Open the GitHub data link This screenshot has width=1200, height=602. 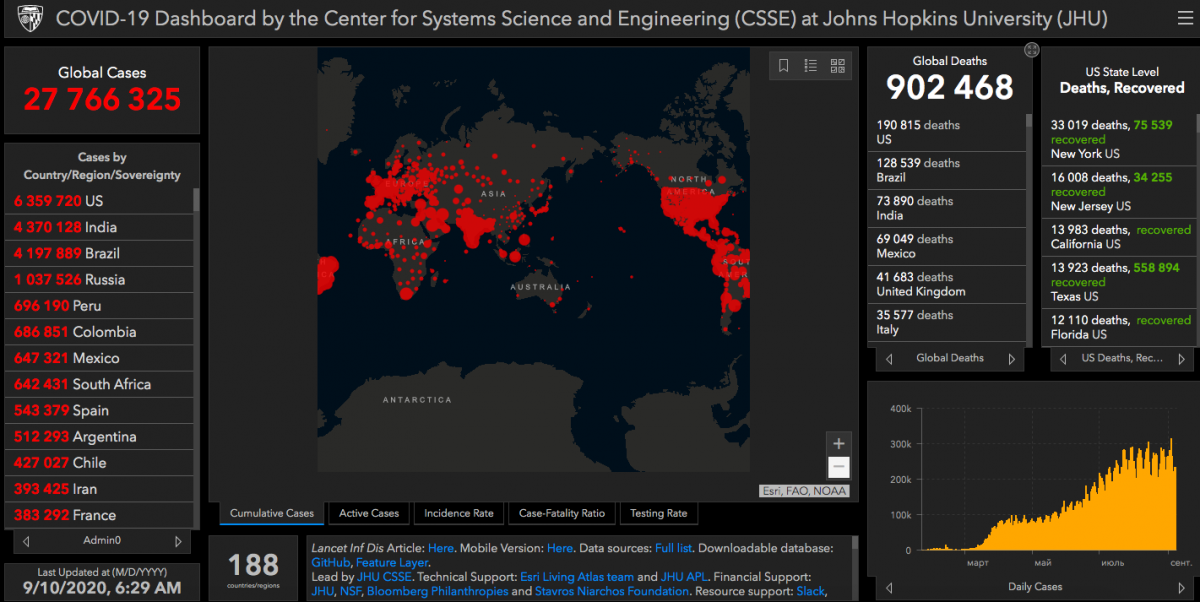pyautogui.click(x=331, y=563)
